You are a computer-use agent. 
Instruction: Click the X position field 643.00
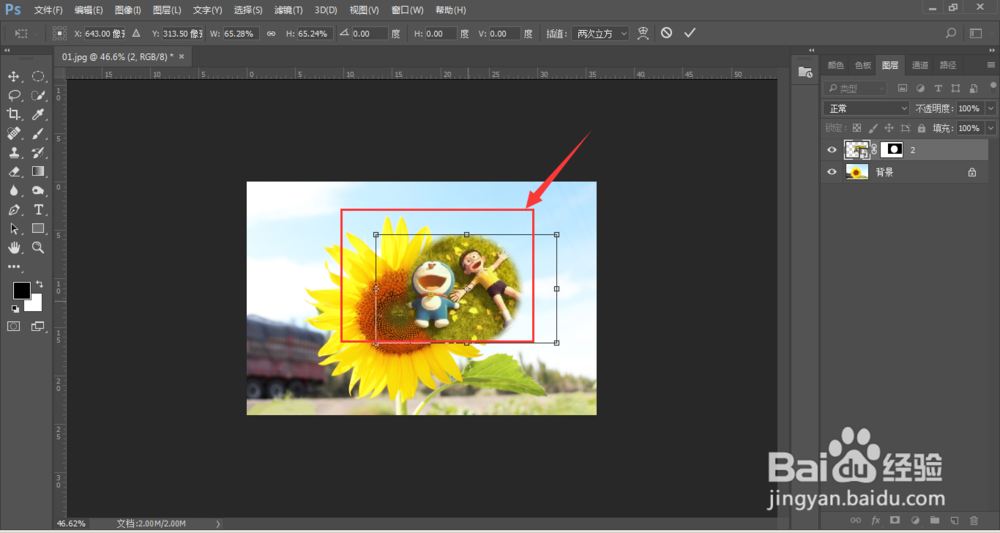coord(105,33)
